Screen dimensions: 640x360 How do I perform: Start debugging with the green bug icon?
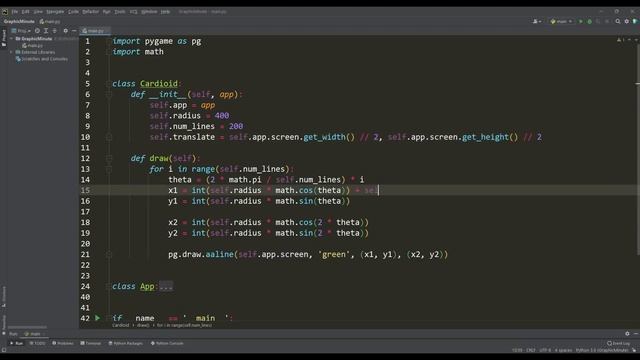tap(589, 21)
